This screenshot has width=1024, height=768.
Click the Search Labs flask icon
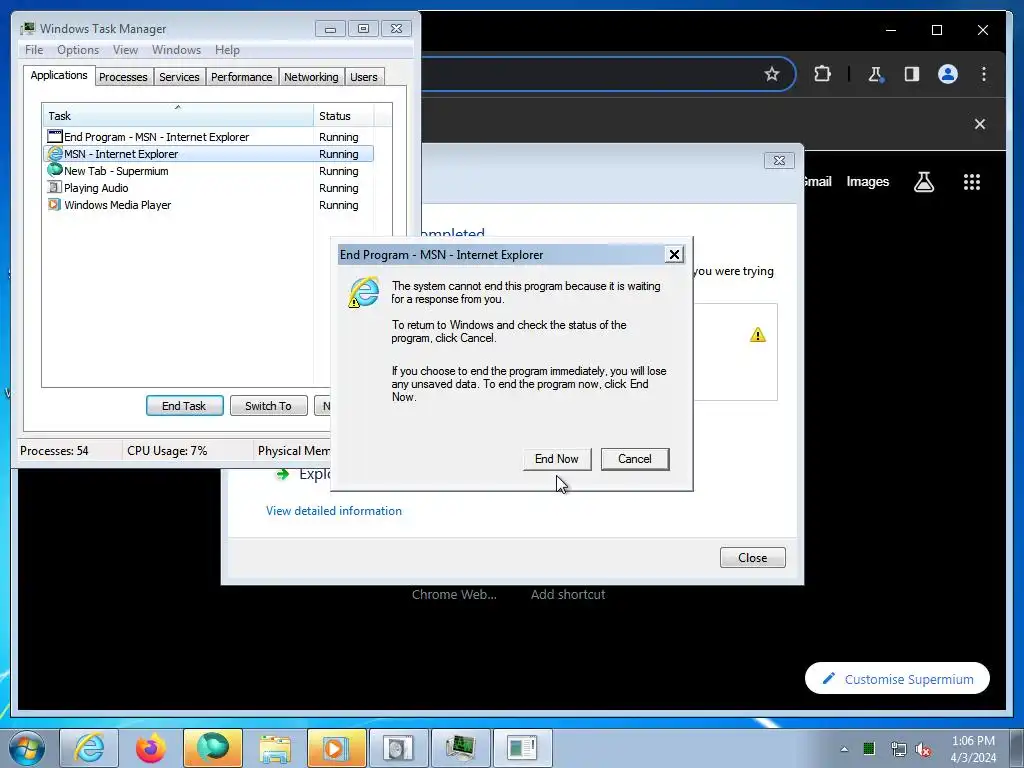point(924,182)
